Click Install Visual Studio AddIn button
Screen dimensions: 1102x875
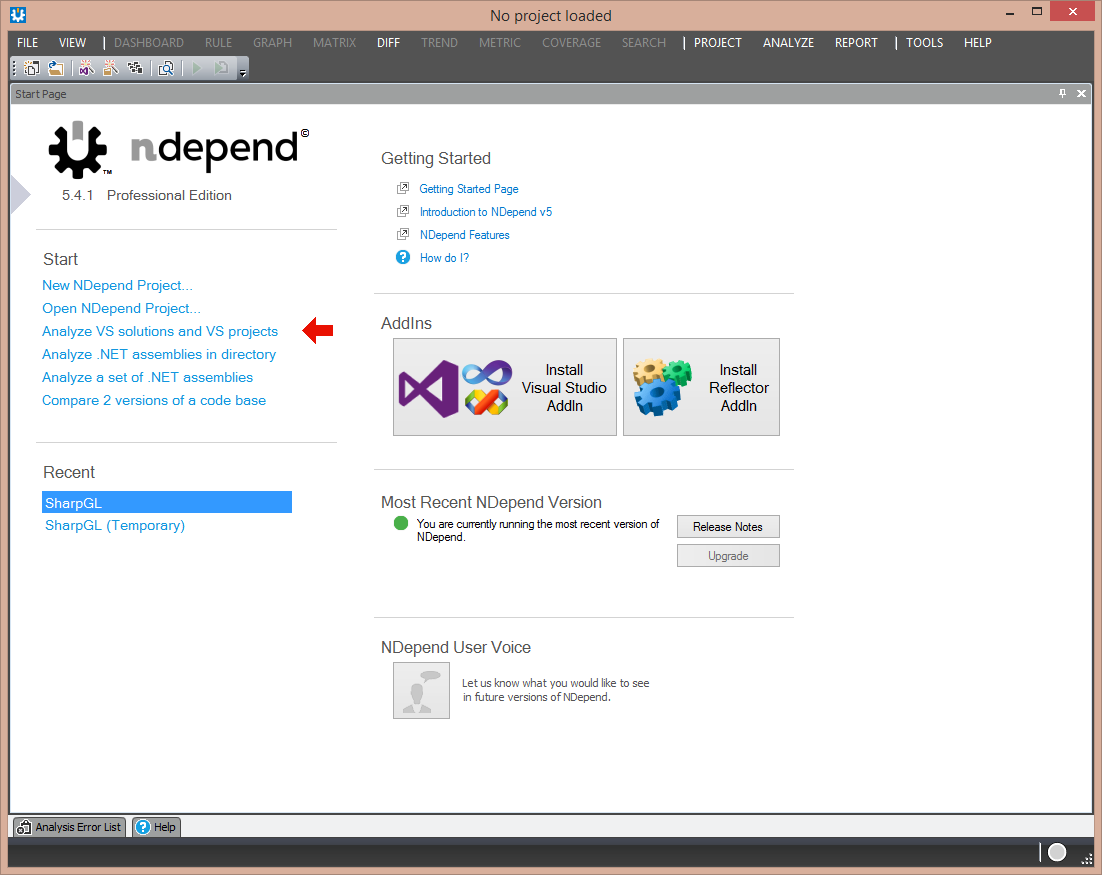click(x=505, y=387)
